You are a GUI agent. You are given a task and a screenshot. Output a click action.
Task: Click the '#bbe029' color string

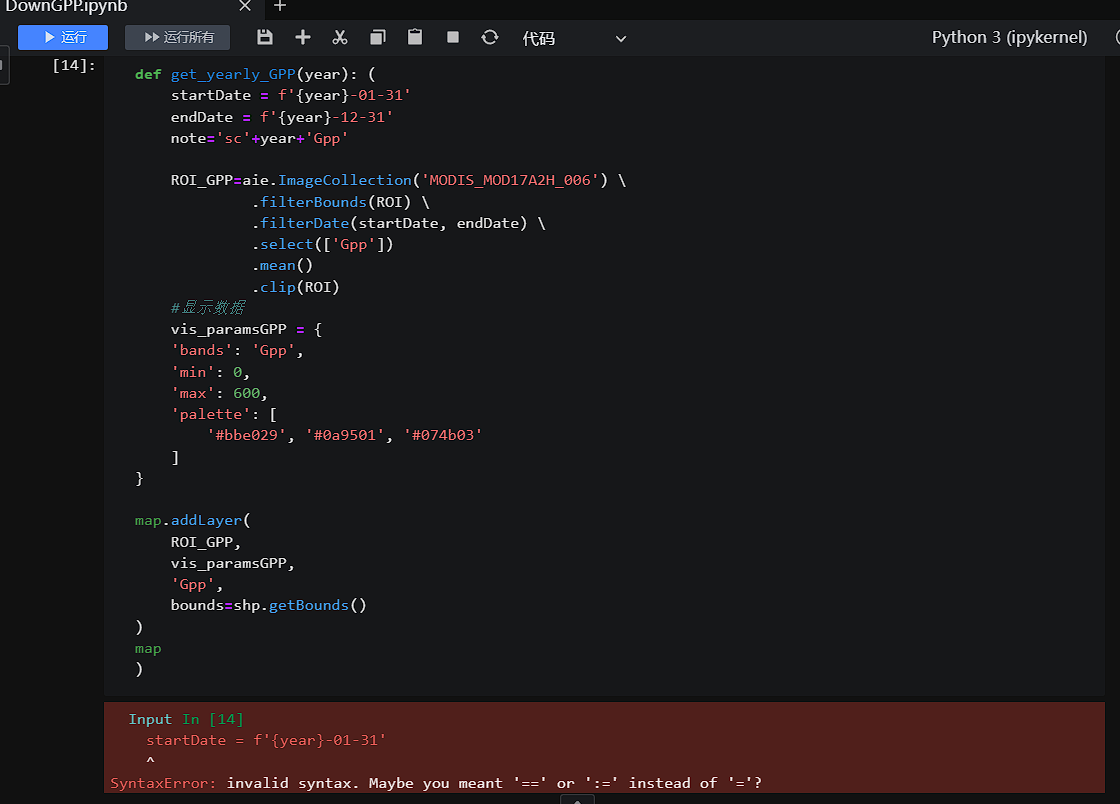pos(246,436)
